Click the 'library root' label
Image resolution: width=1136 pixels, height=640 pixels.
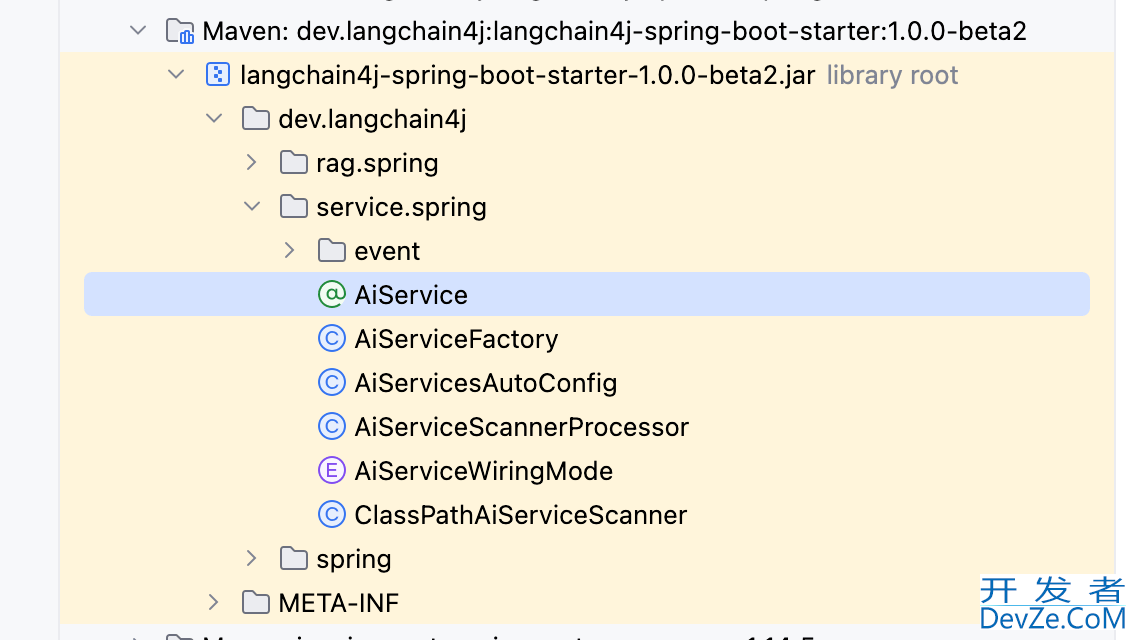pyautogui.click(x=893, y=75)
